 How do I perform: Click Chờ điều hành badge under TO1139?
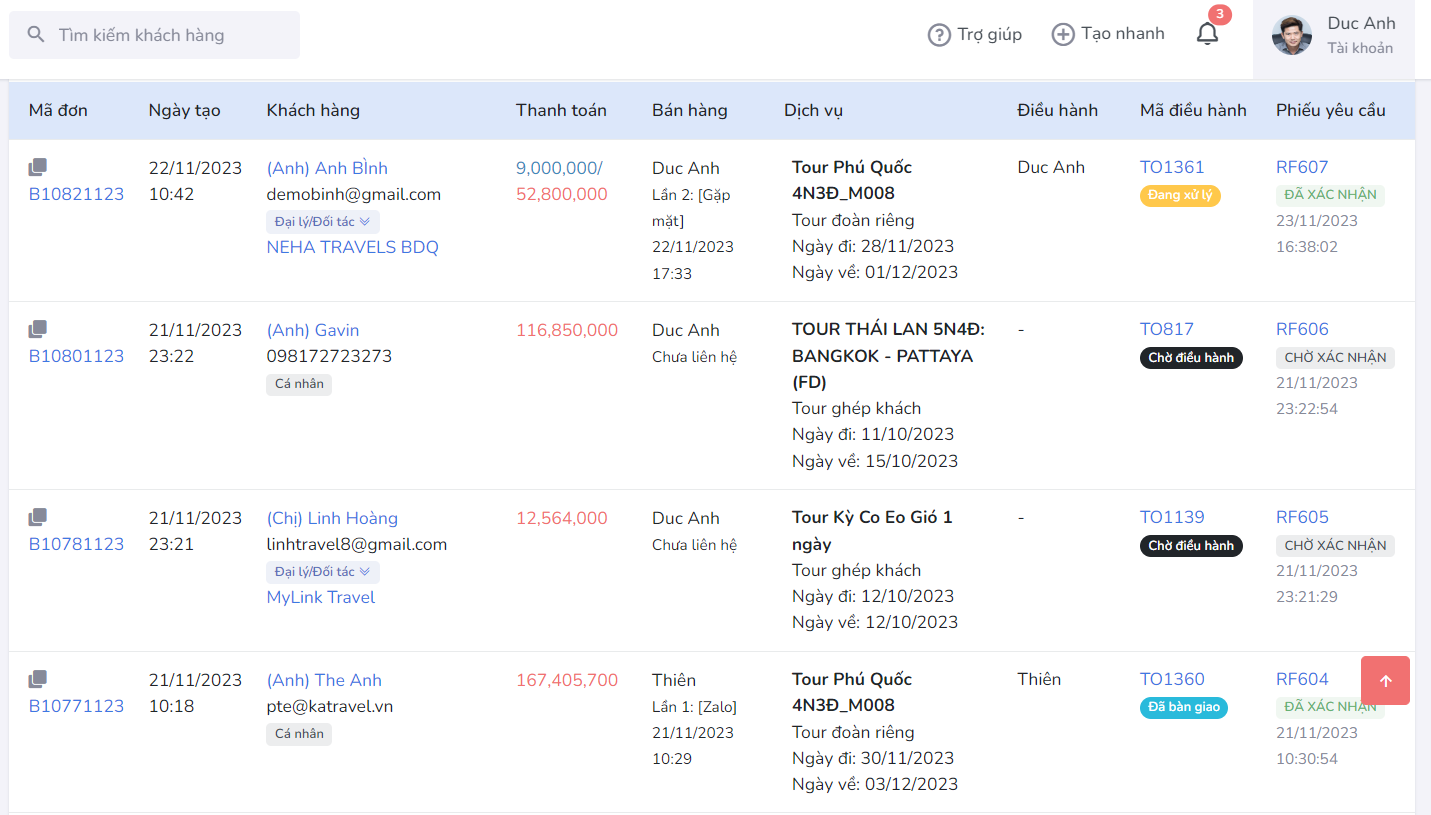1191,545
